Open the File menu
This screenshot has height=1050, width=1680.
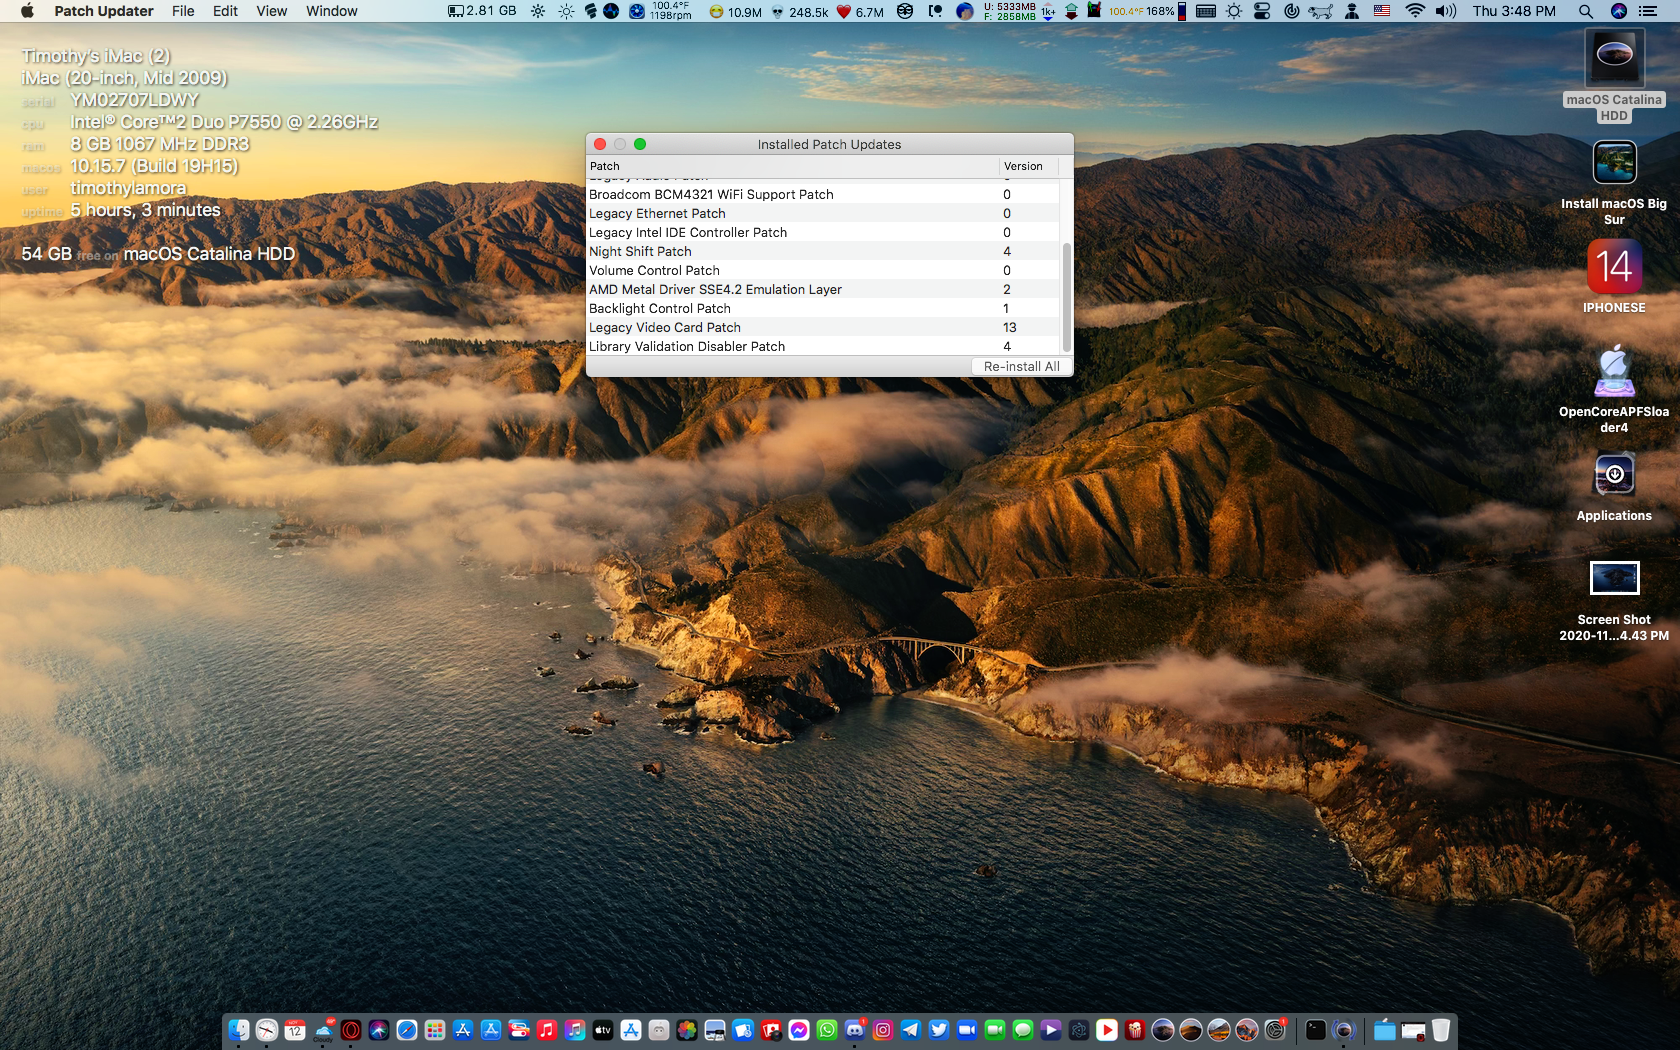[183, 11]
